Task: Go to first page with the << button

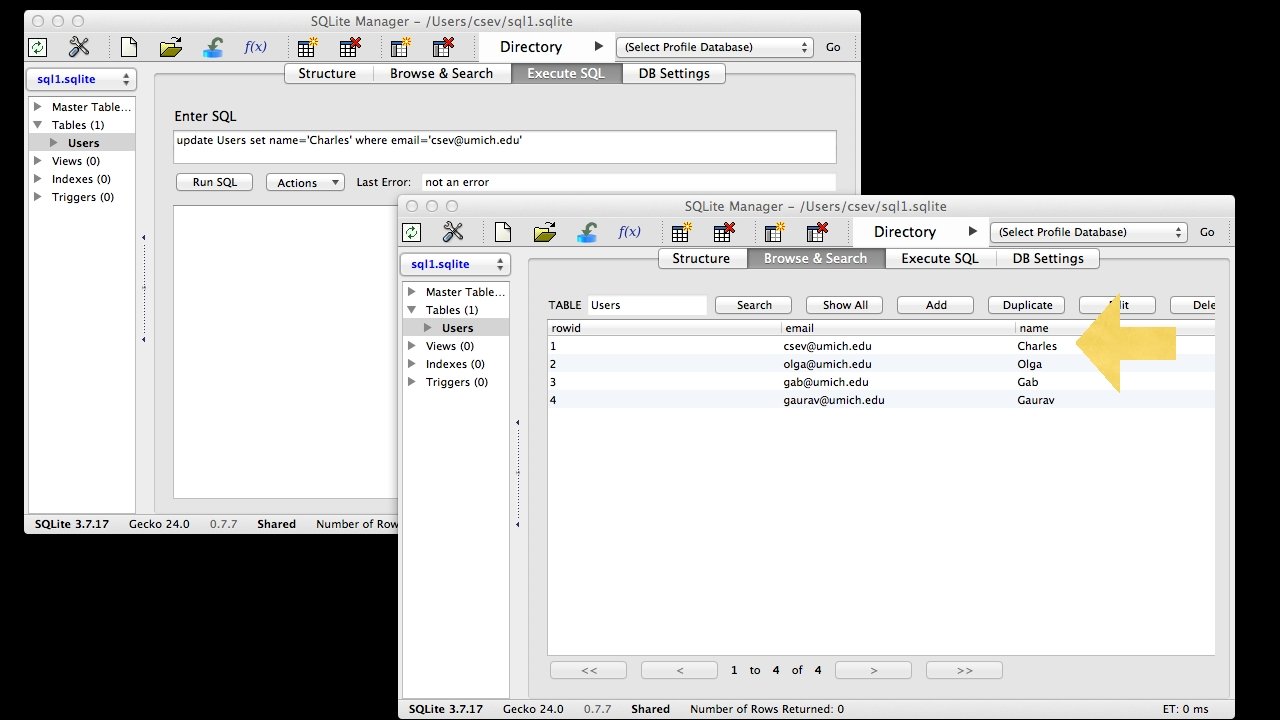Action: [589, 670]
